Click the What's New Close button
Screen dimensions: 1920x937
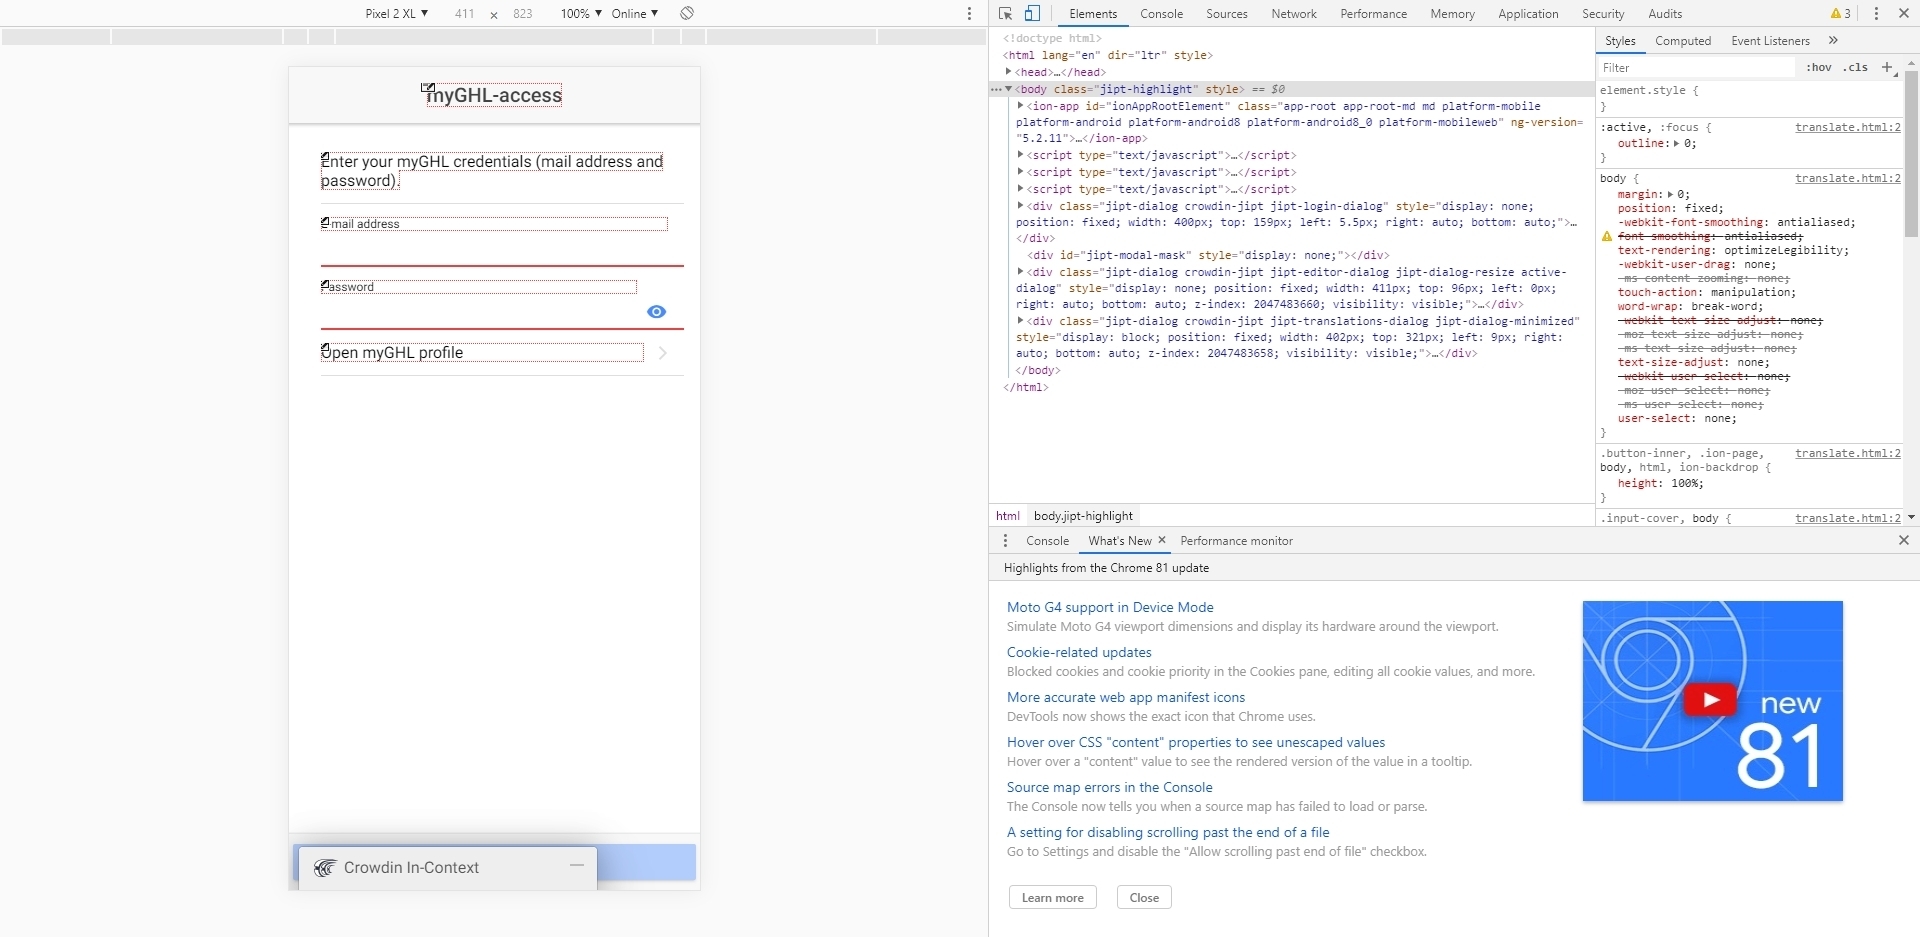pyautogui.click(x=1144, y=897)
